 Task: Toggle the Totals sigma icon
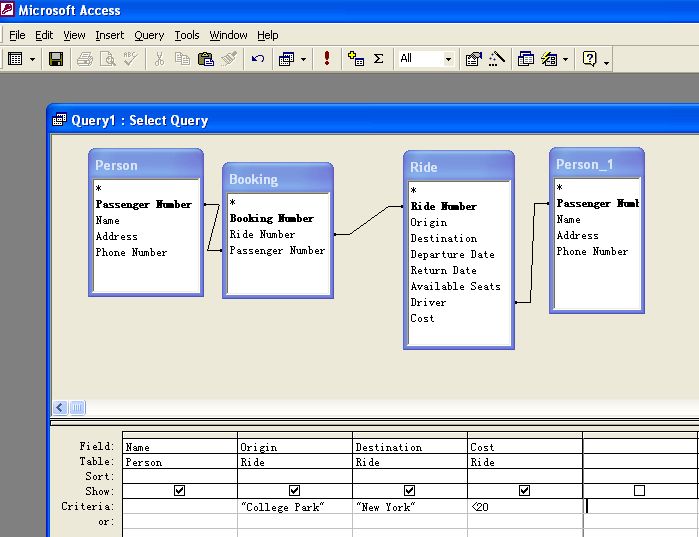click(x=378, y=59)
